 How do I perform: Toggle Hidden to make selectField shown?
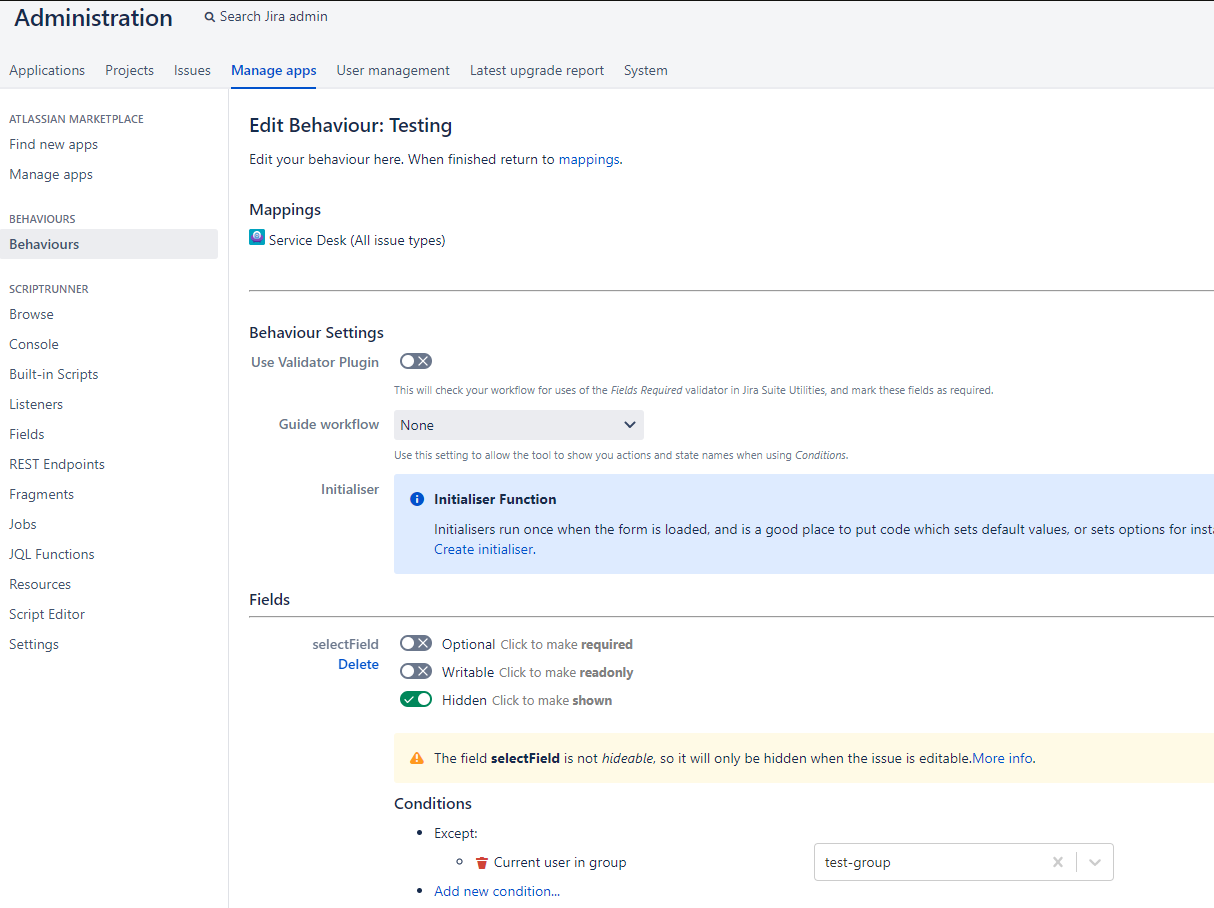click(x=416, y=699)
